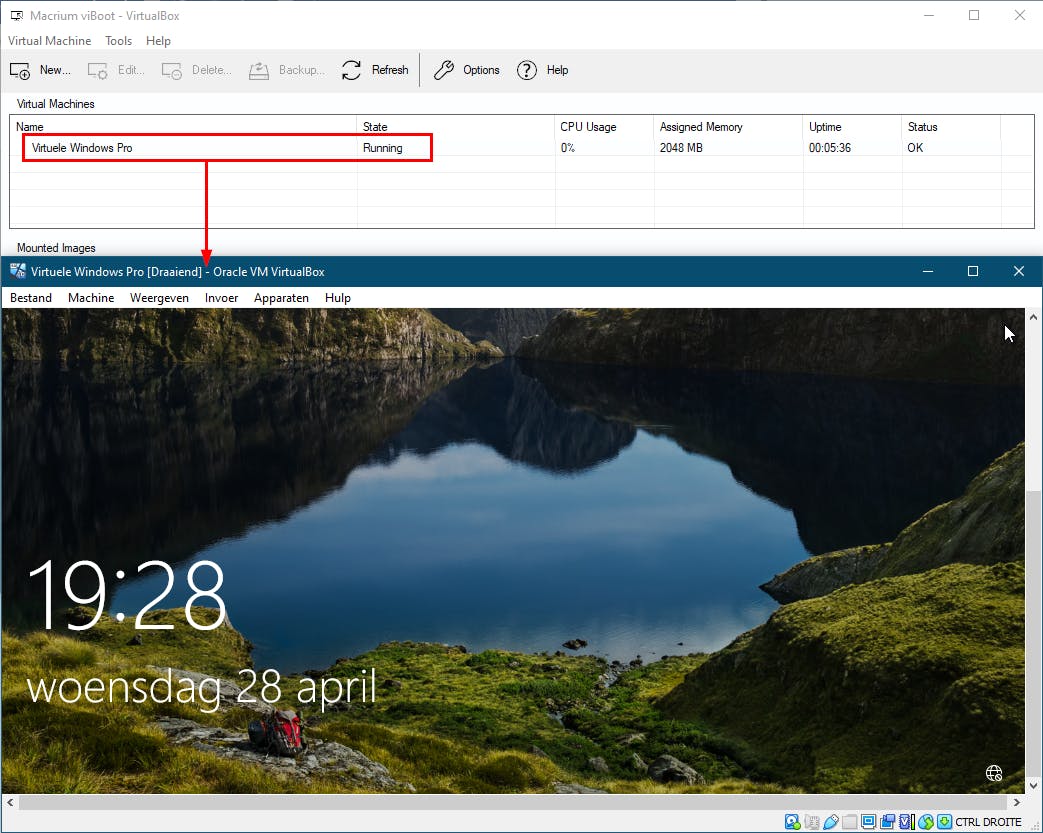1043x833 pixels.
Task: Open the Invoer menu in VirtualBox
Action: coord(222,298)
